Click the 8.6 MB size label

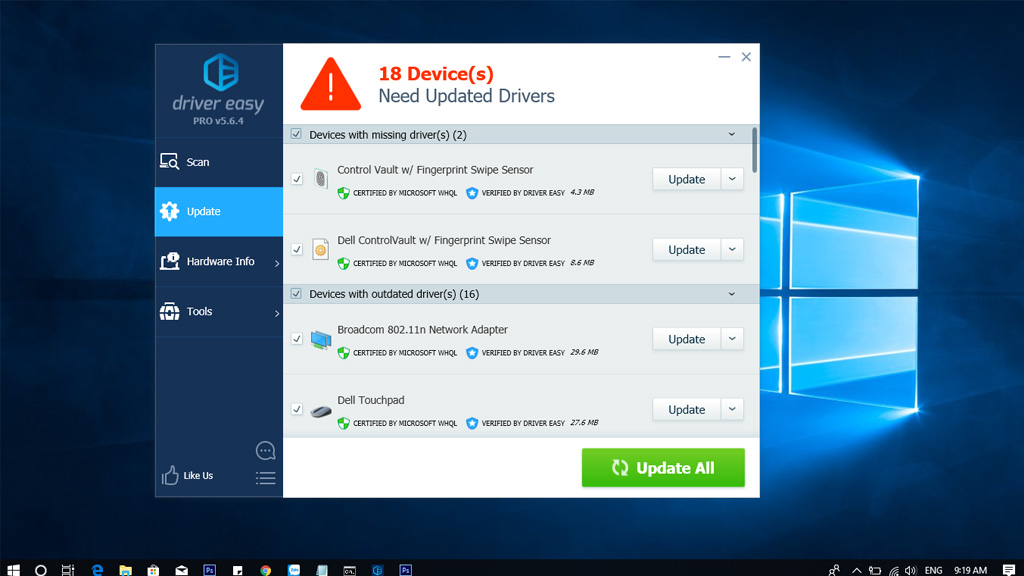coord(582,263)
